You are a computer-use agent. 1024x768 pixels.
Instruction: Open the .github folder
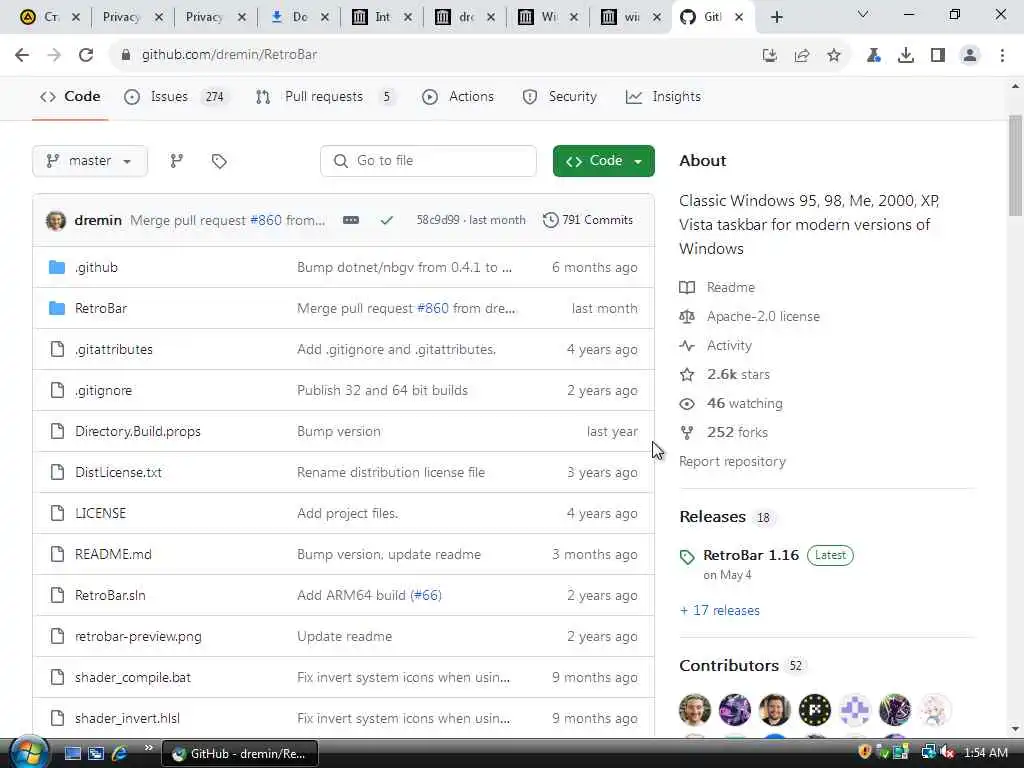click(x=96, y=268)
